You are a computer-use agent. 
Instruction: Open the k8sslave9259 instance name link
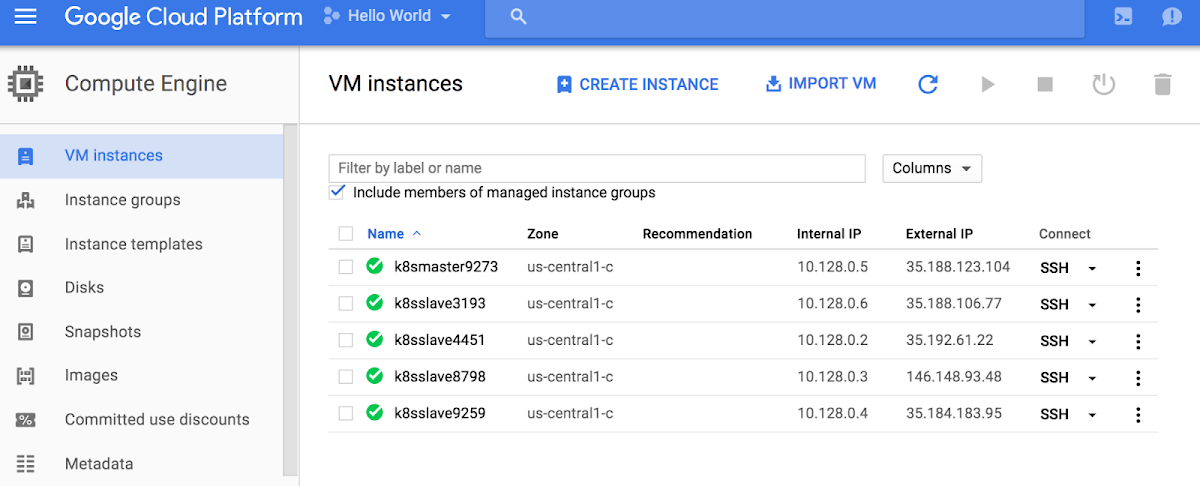tap(440, 413)
